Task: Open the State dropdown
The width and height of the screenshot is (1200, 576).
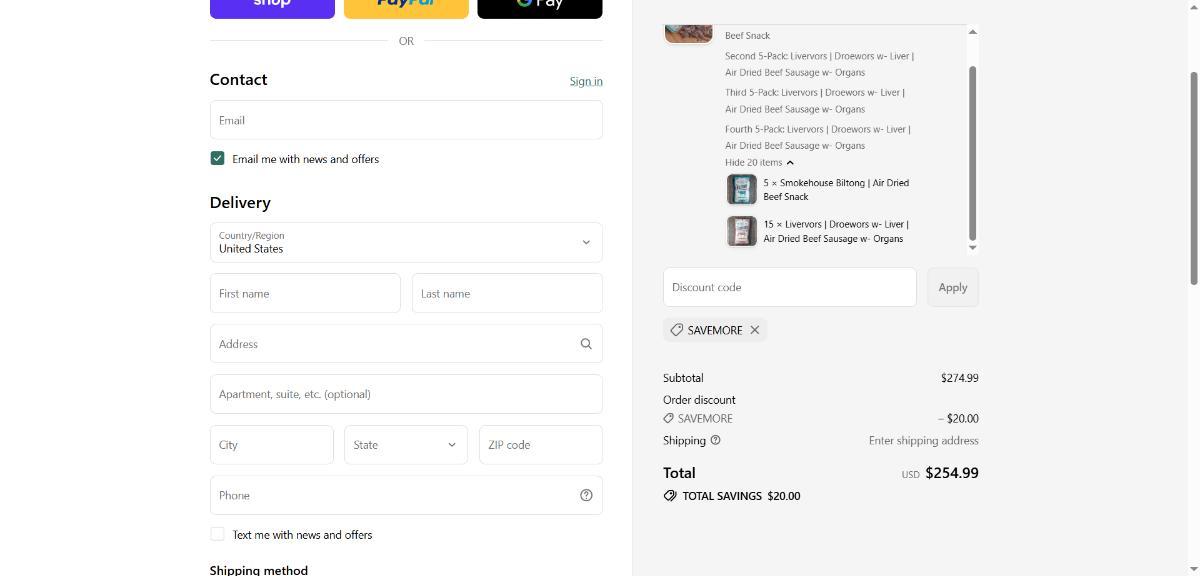Action: click(405, 445)
